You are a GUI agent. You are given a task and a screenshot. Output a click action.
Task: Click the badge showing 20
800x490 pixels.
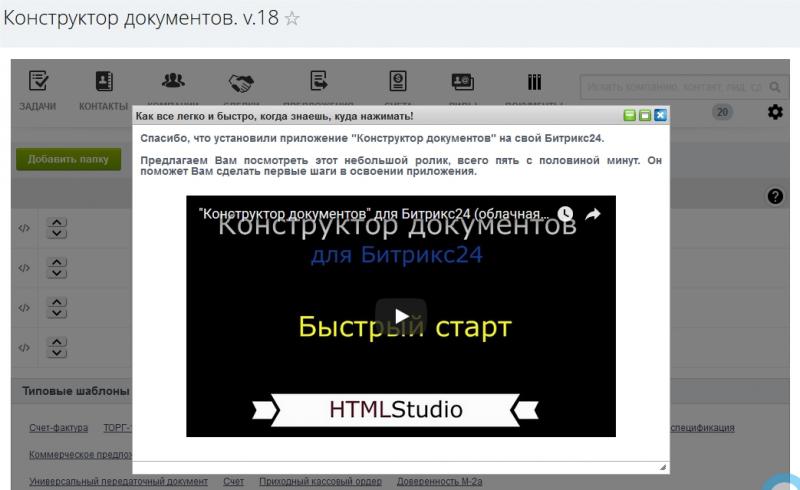click(721, 115)
